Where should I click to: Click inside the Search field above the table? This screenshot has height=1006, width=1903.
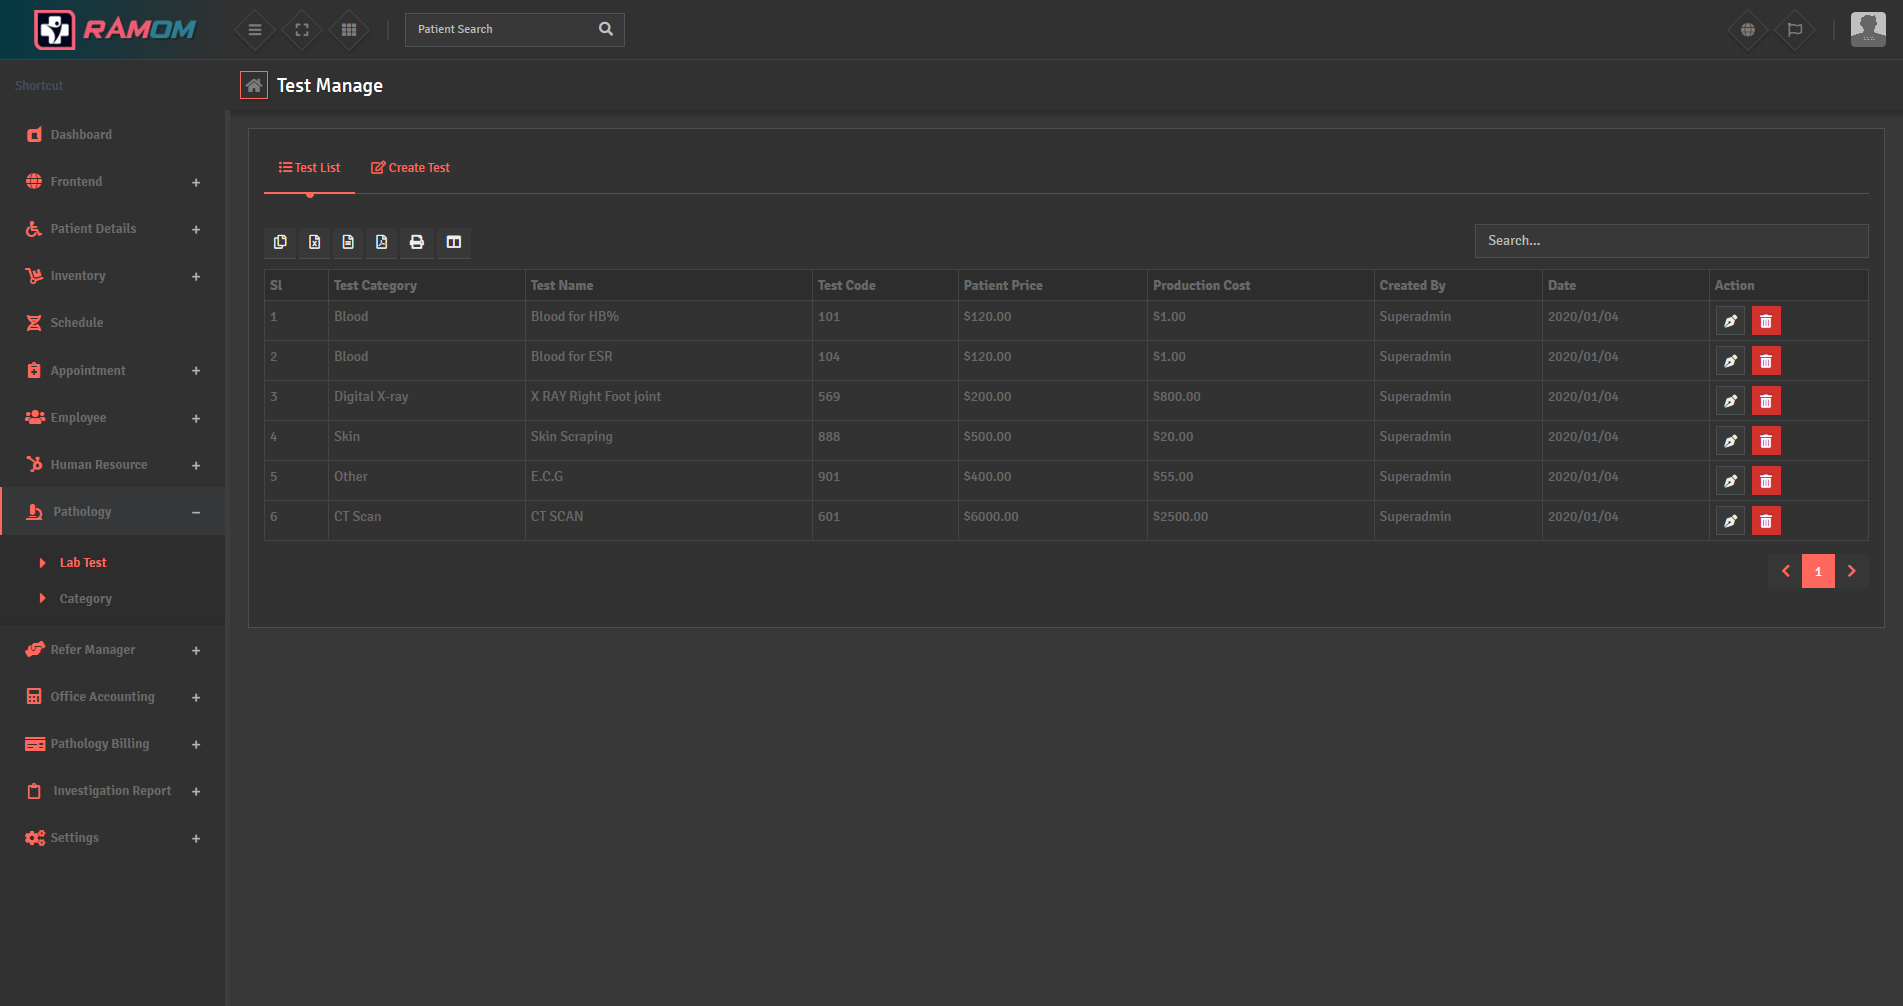click(x=1670, y=241)
